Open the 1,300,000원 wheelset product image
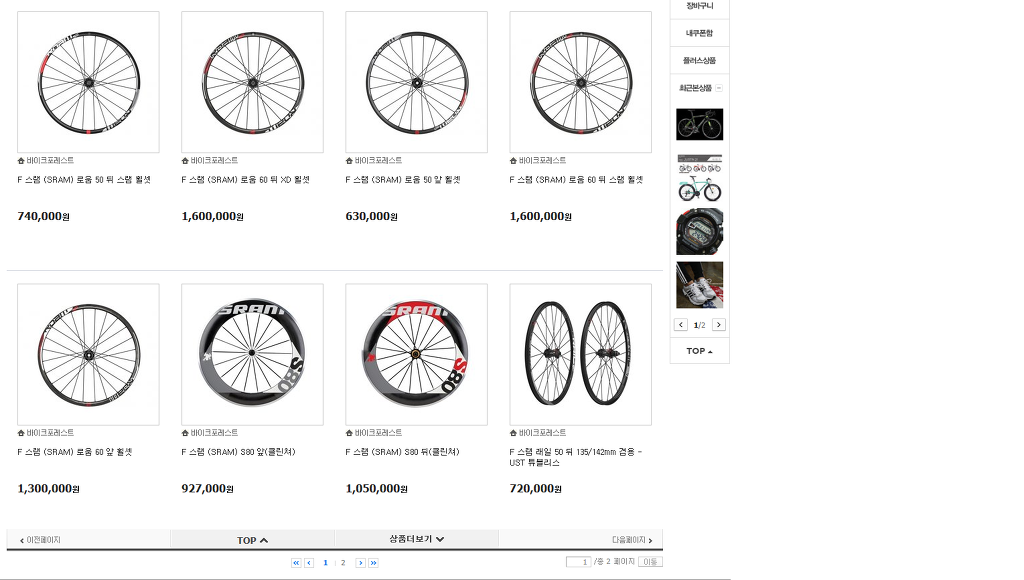 tap(88, 355)
